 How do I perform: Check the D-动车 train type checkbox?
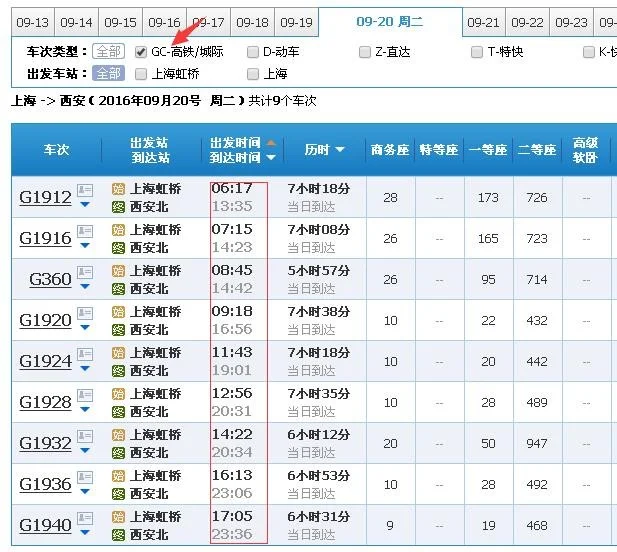[253, 52]
